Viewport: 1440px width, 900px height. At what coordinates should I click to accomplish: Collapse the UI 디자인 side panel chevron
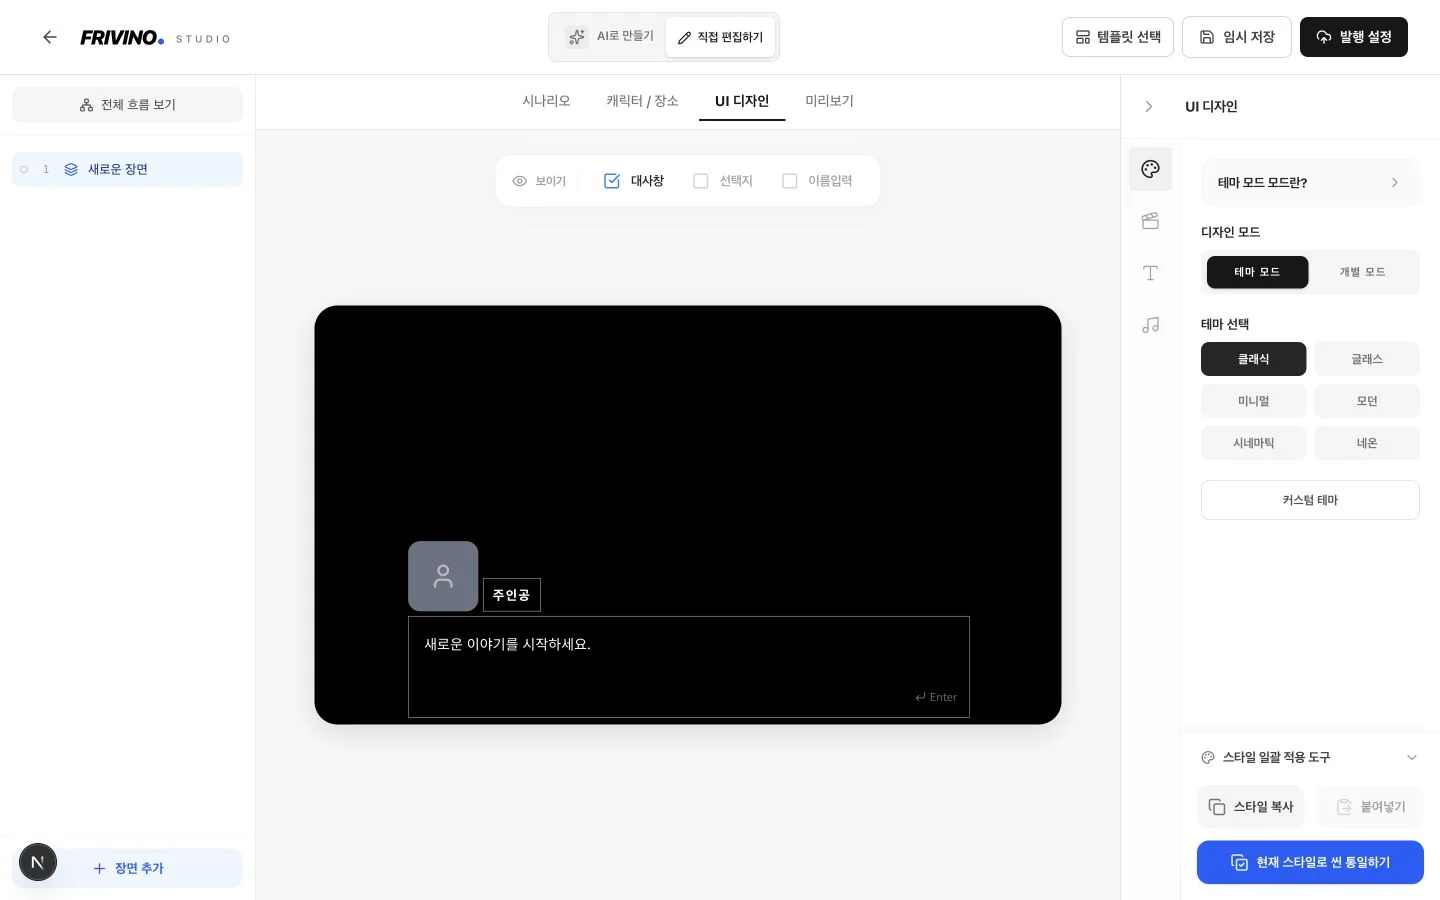pos(1149,106)
